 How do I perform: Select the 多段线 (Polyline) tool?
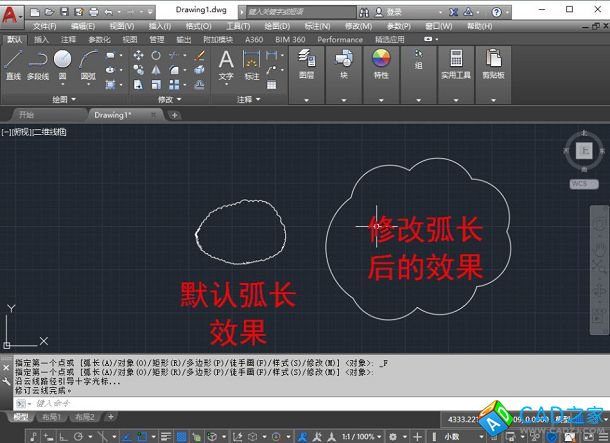coord(38,62)
